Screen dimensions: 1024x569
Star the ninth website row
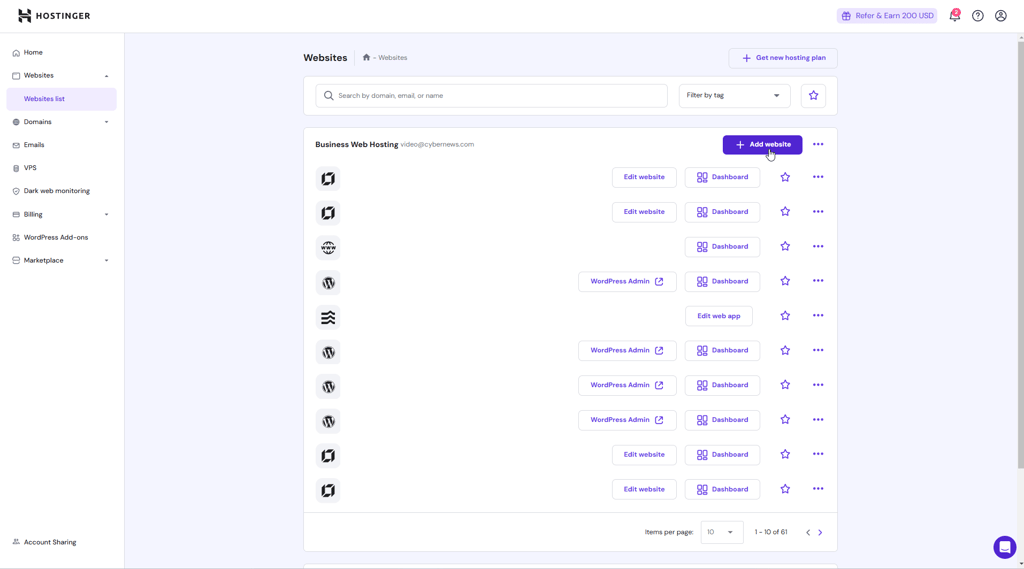point(785,454)
